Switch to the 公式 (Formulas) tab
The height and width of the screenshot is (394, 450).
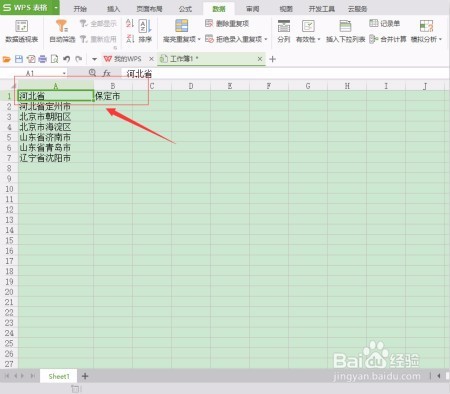(x=185, y=9)
